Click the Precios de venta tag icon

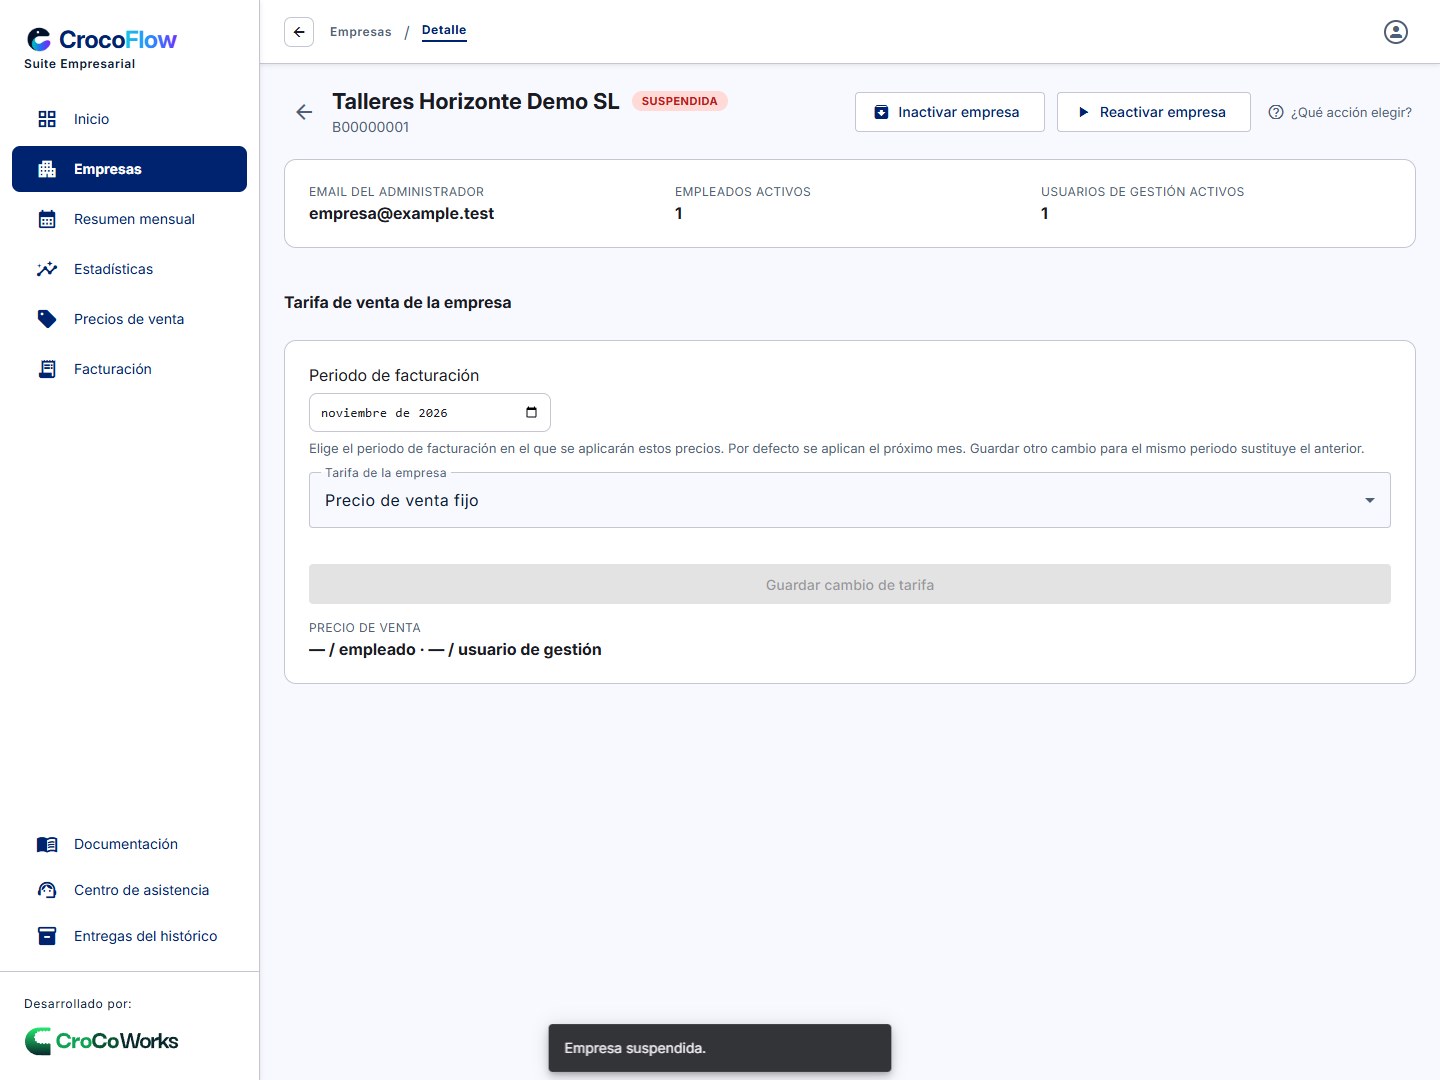(47, 319)
